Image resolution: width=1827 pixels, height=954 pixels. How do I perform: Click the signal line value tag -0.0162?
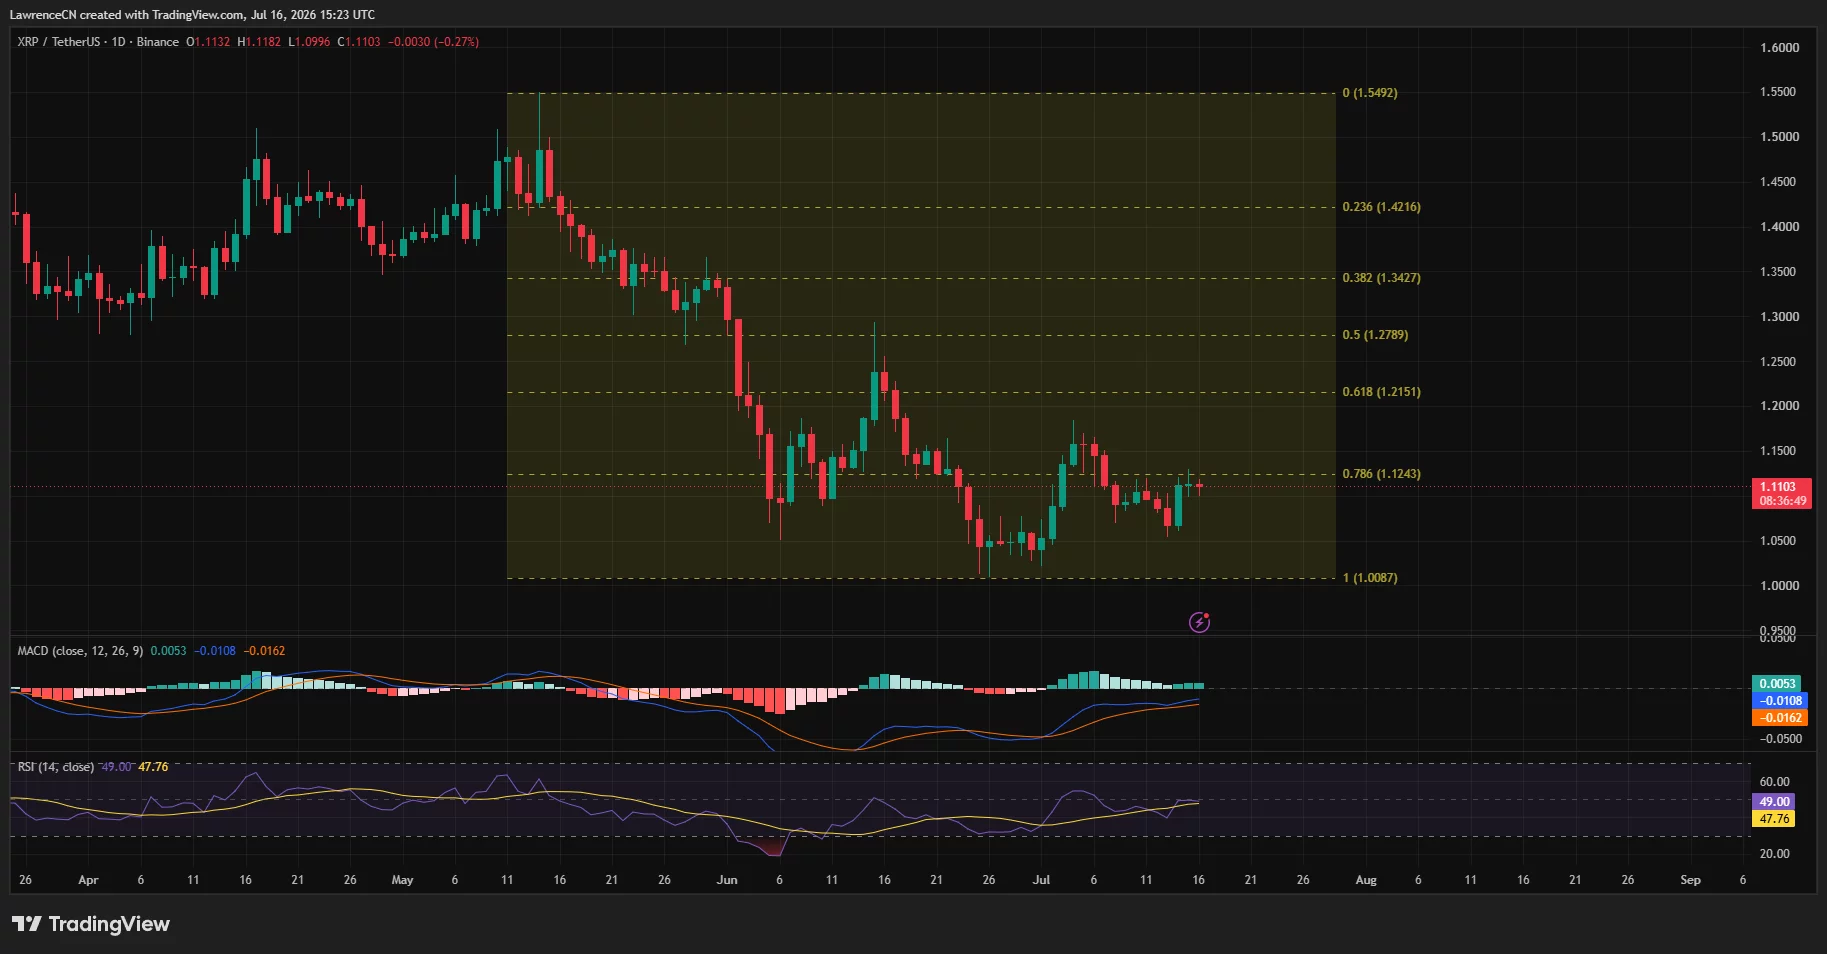click(x=1779, y=718)
